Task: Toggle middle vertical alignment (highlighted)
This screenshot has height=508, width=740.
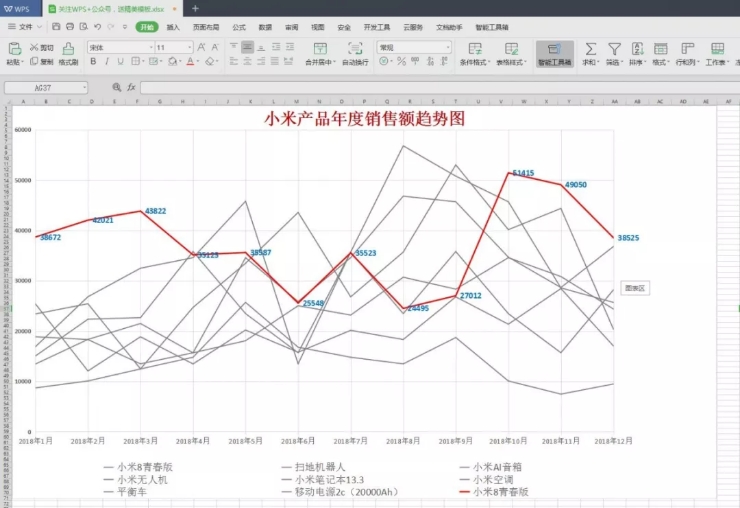Action: pos(247,47)
